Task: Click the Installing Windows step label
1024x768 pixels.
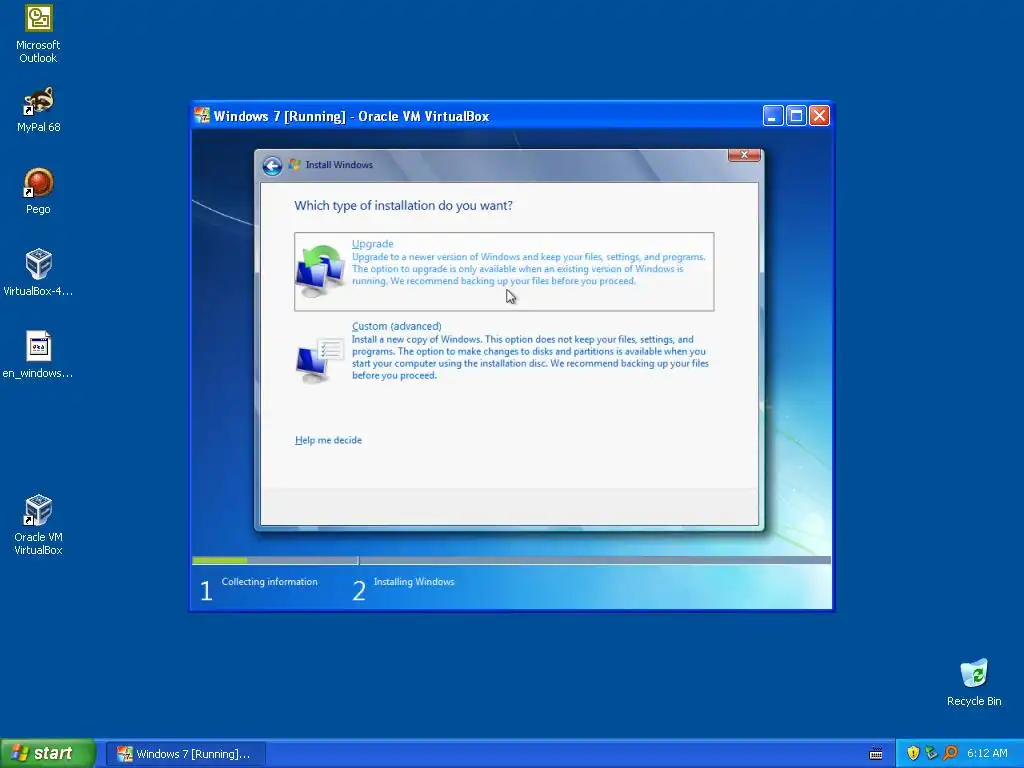Action: (414, 581)
